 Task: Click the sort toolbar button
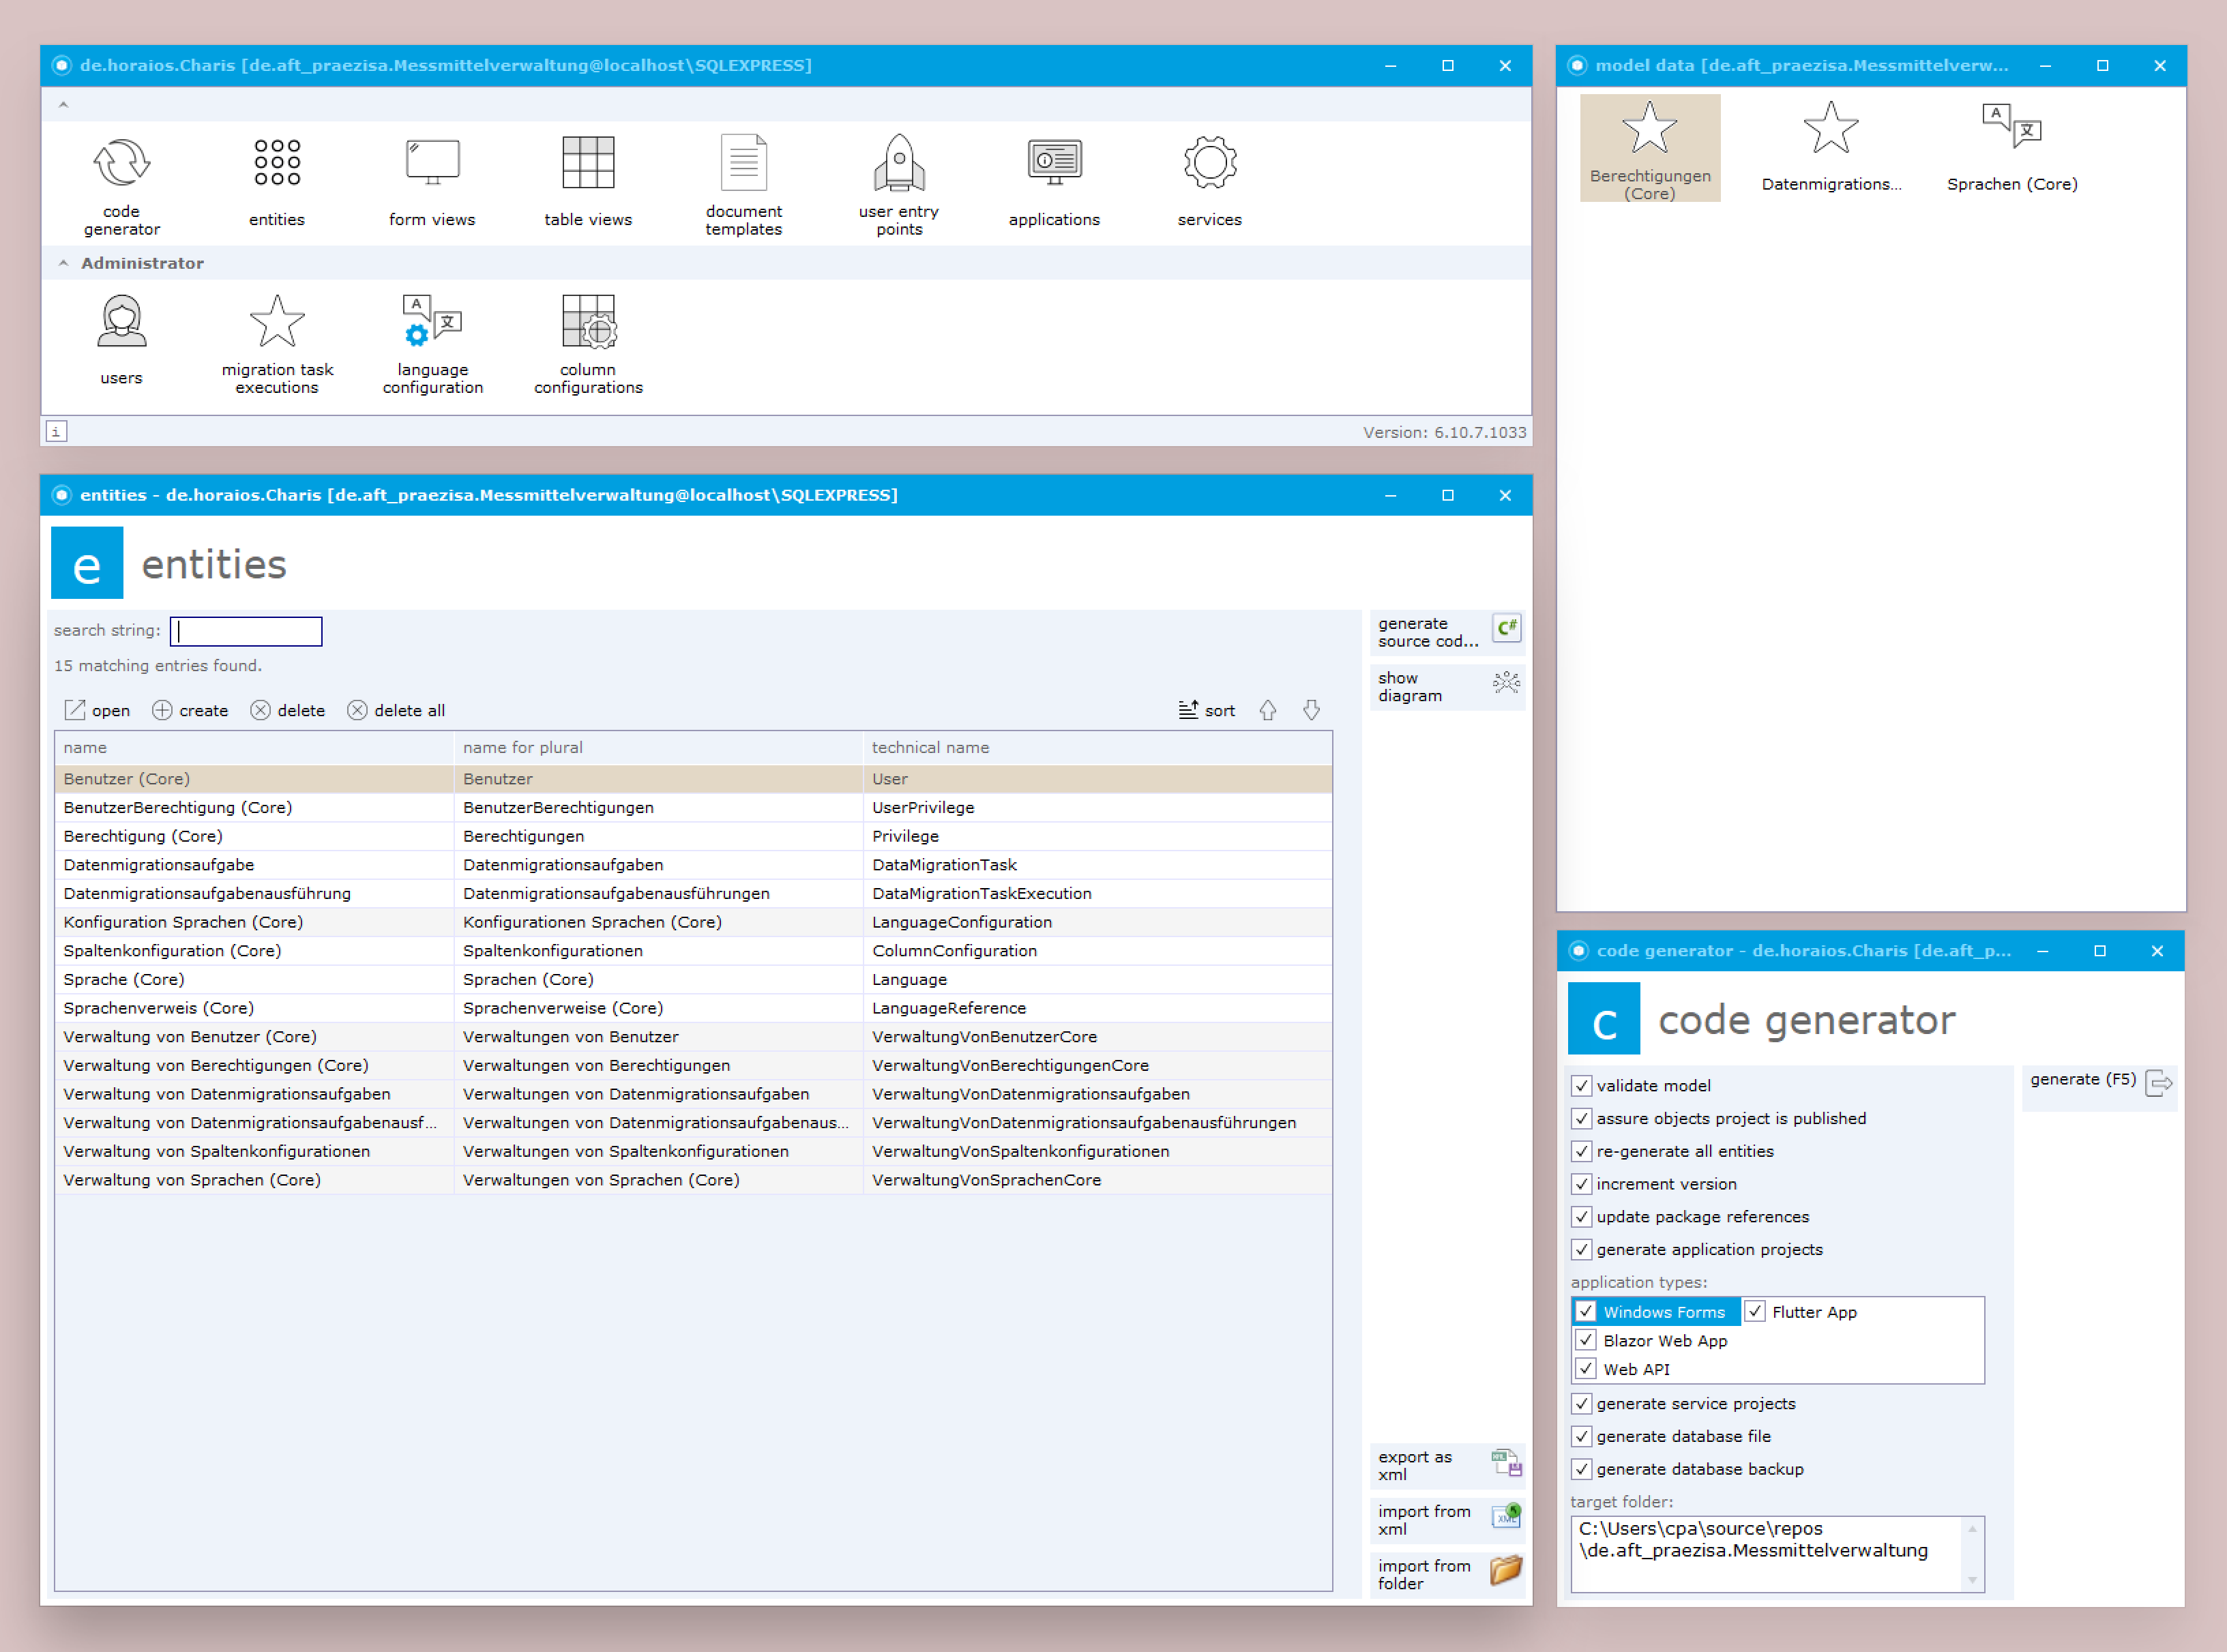1207,710
